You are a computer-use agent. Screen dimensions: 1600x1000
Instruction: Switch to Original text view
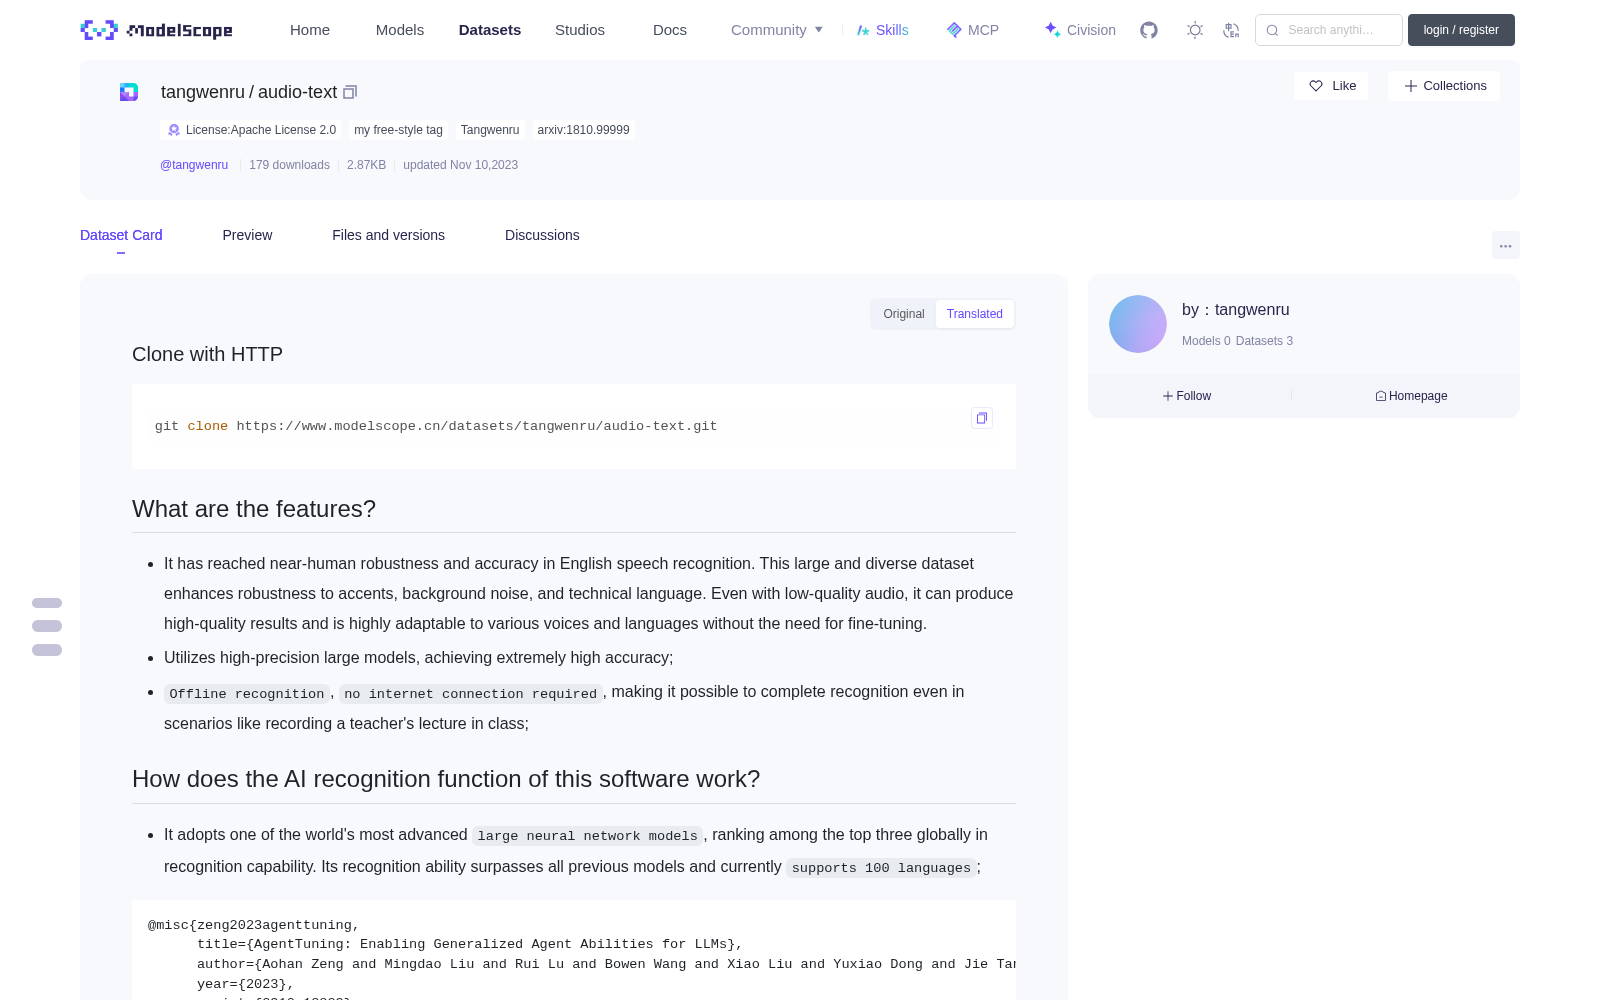pos(904,314)
